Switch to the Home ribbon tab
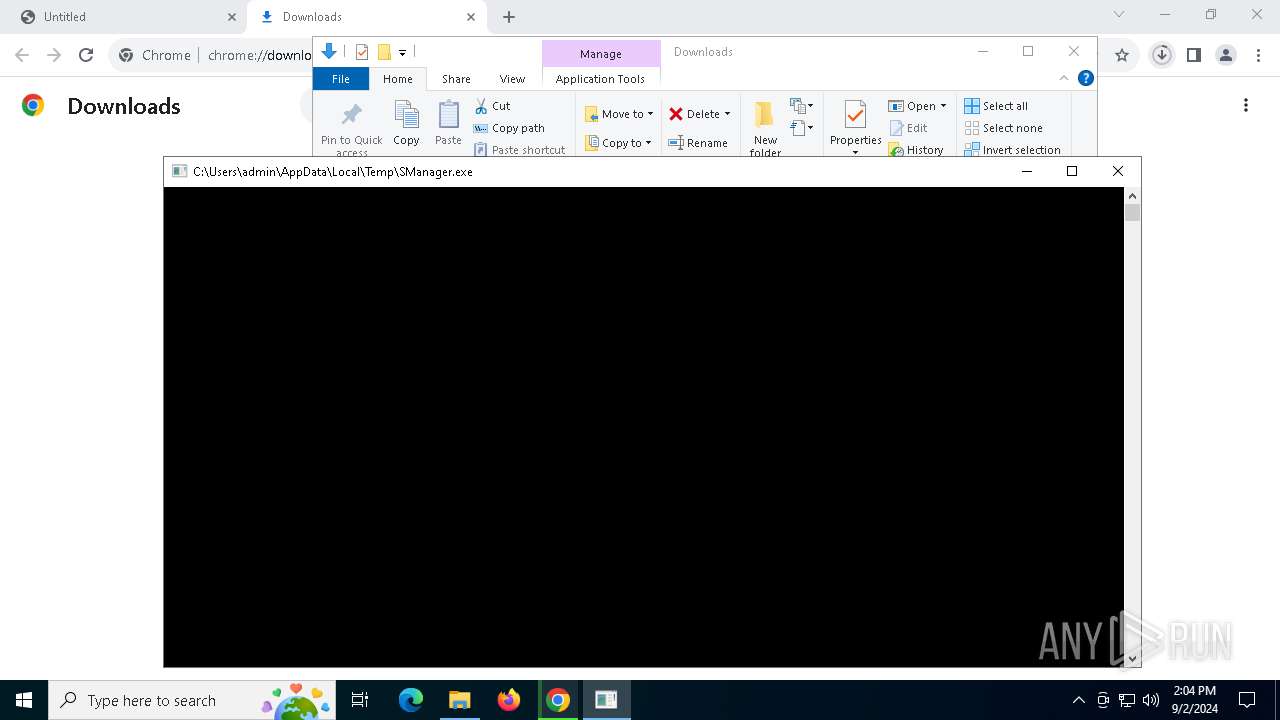Screen dimensions: 1280x720 tap(398, 79)
